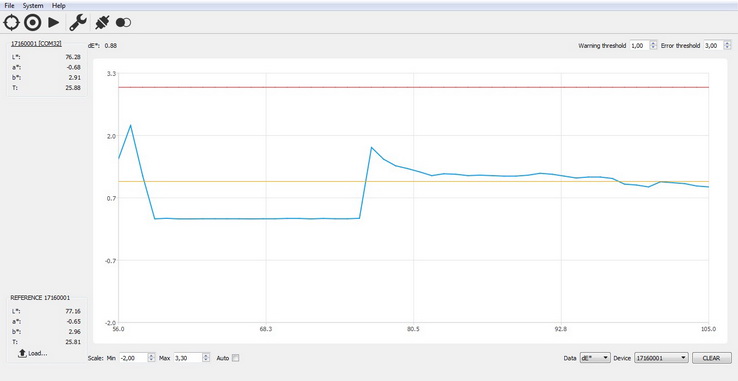This screenshot has height=381, width=738.
Task: Open the File menu
Action: [x=9, y=6]
